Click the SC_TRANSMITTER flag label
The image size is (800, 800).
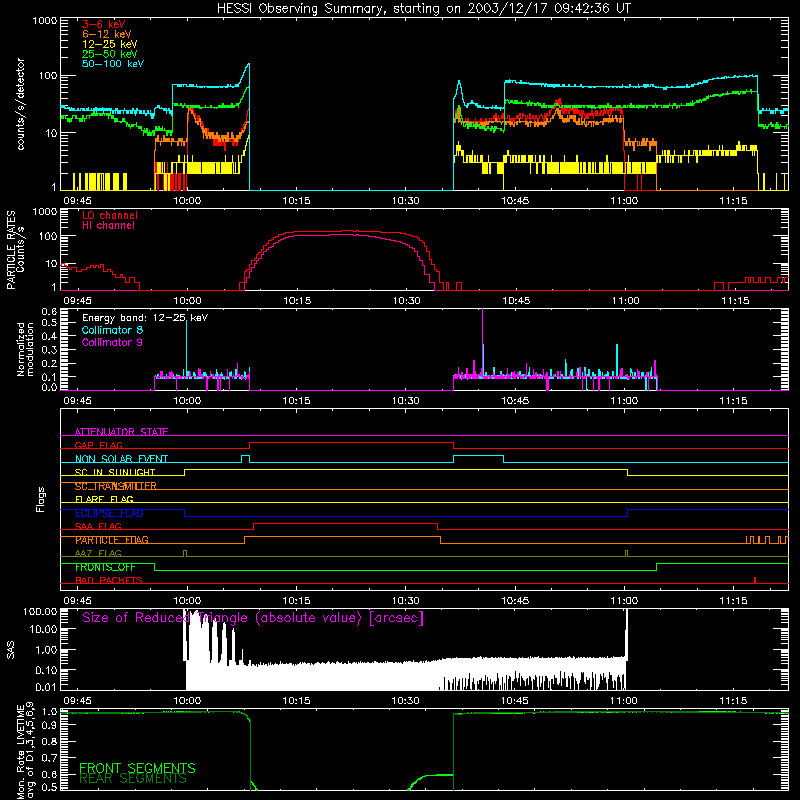pos(115,486)
